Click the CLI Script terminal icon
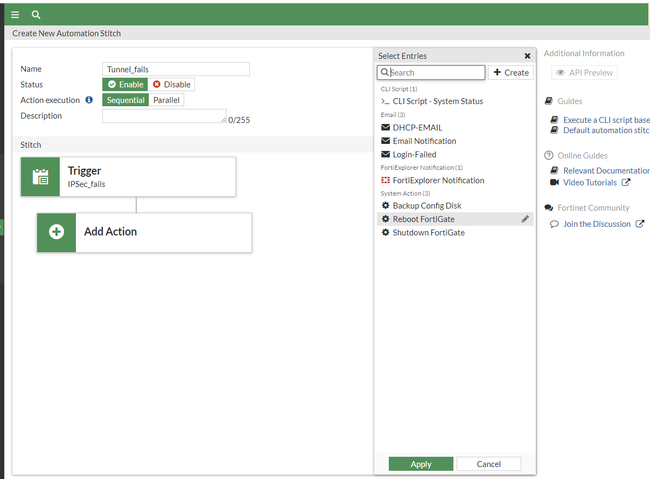The width and height of the screenshot is (650, 479). coord(385,101)
